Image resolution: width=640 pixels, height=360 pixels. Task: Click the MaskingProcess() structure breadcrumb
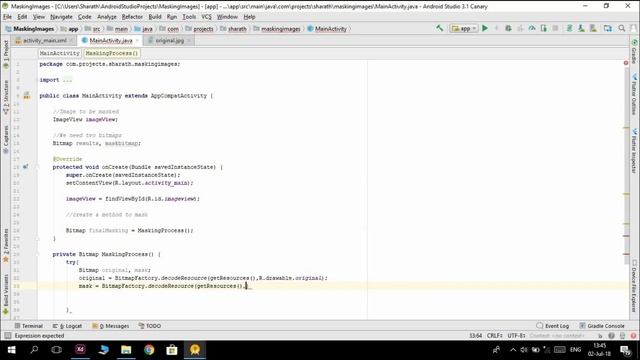tap(111, 53)
